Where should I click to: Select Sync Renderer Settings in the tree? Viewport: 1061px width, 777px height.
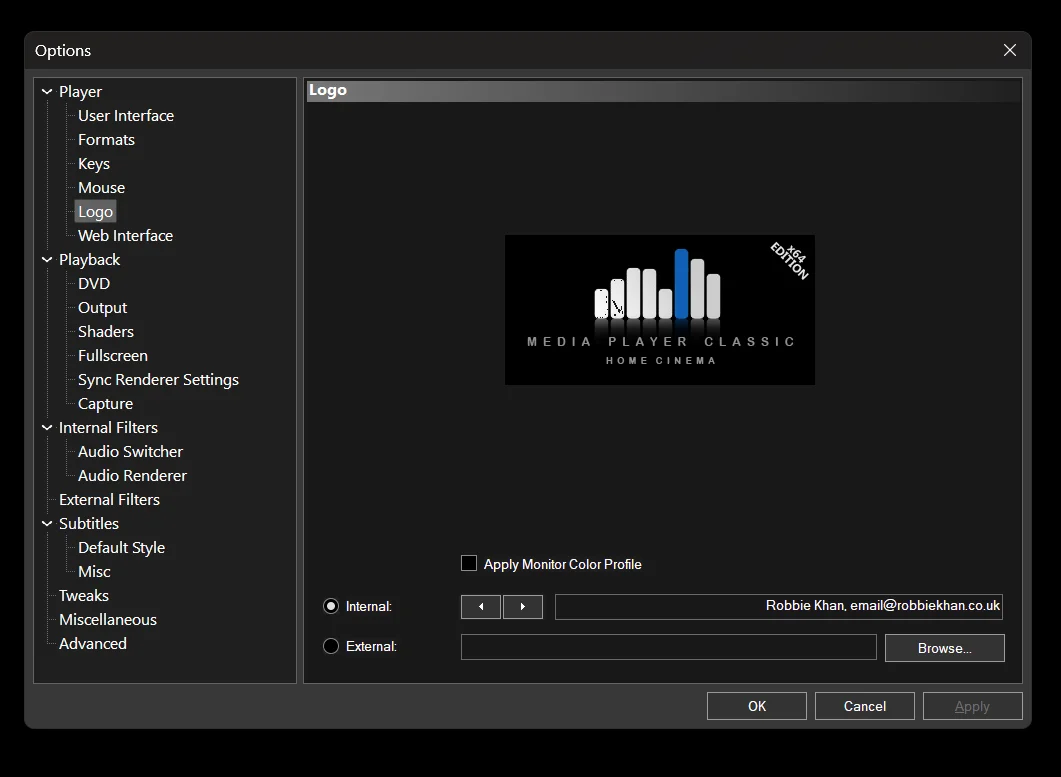point(158,380)
